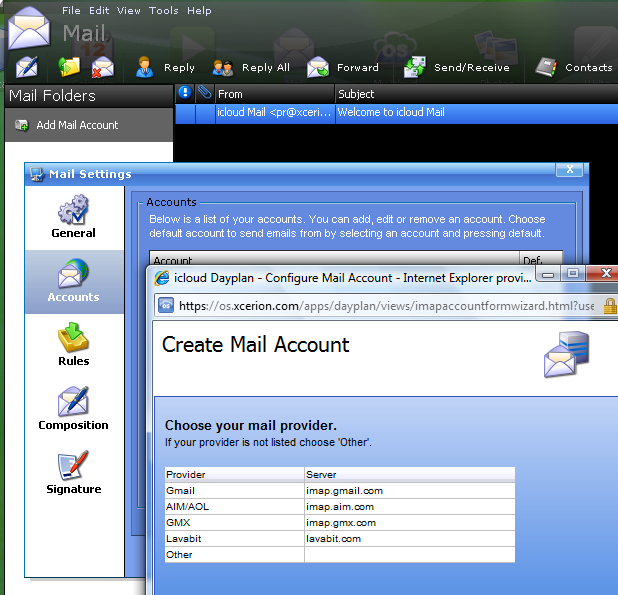Image resolution: width=618 pixels, height=595 pixels.
Task: Click the Reply All toolbar button
Action: 251,67
